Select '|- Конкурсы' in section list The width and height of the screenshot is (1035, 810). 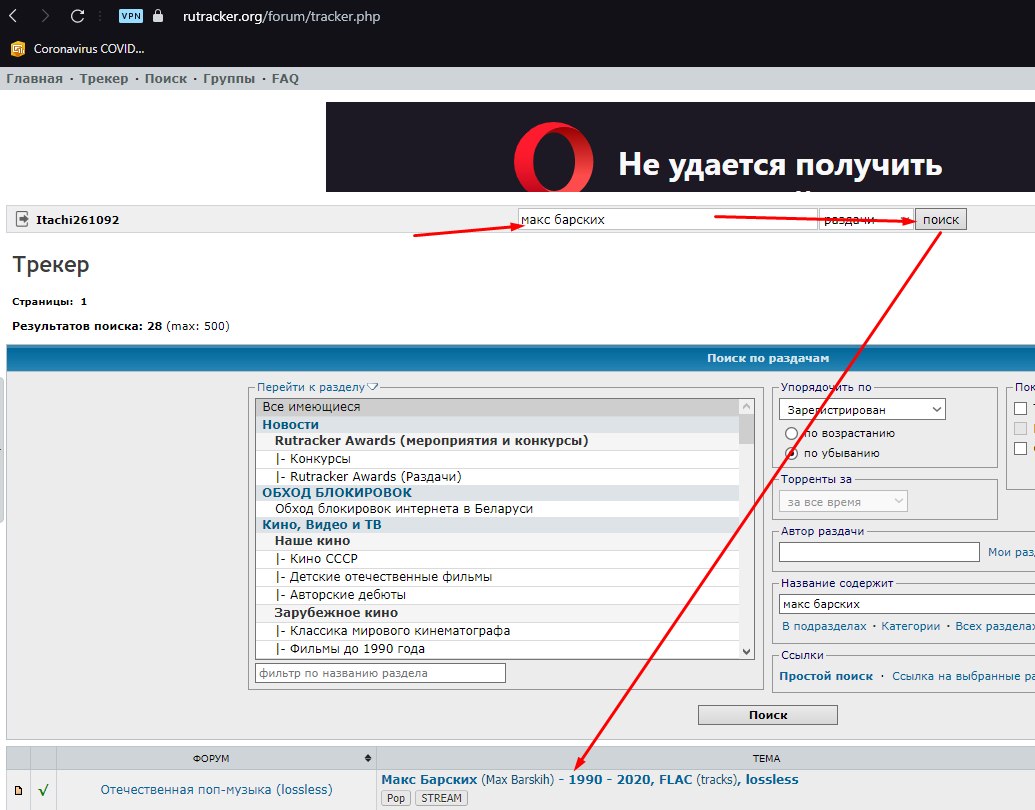point(497,459)
